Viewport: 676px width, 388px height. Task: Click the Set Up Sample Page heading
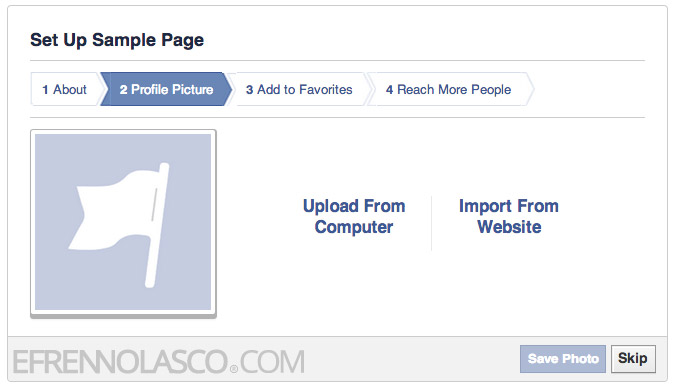point(117,40)
